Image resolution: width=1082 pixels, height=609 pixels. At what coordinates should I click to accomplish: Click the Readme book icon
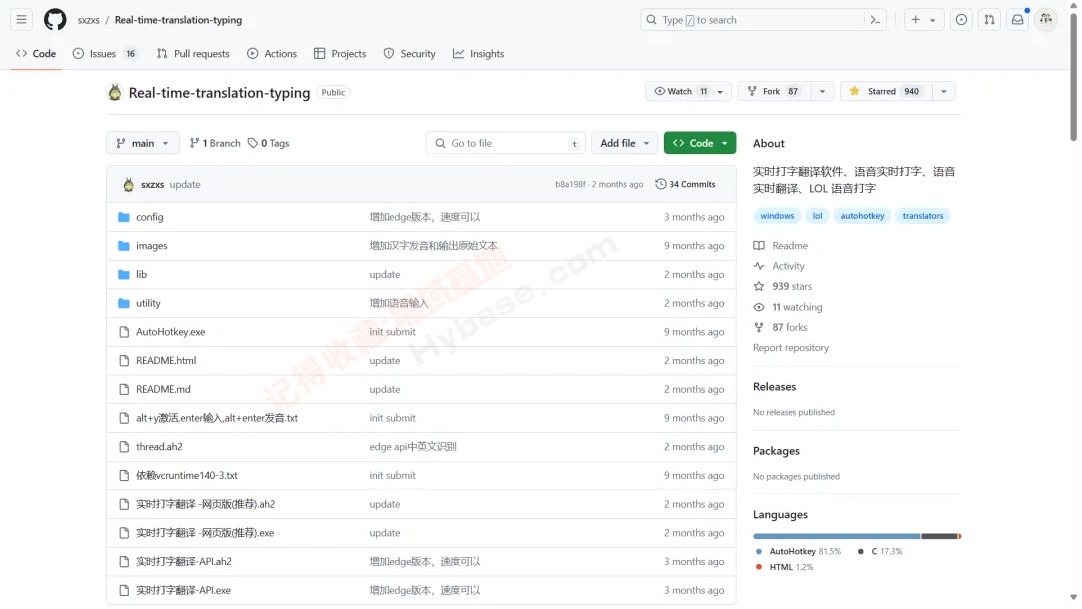coord(759,246)
